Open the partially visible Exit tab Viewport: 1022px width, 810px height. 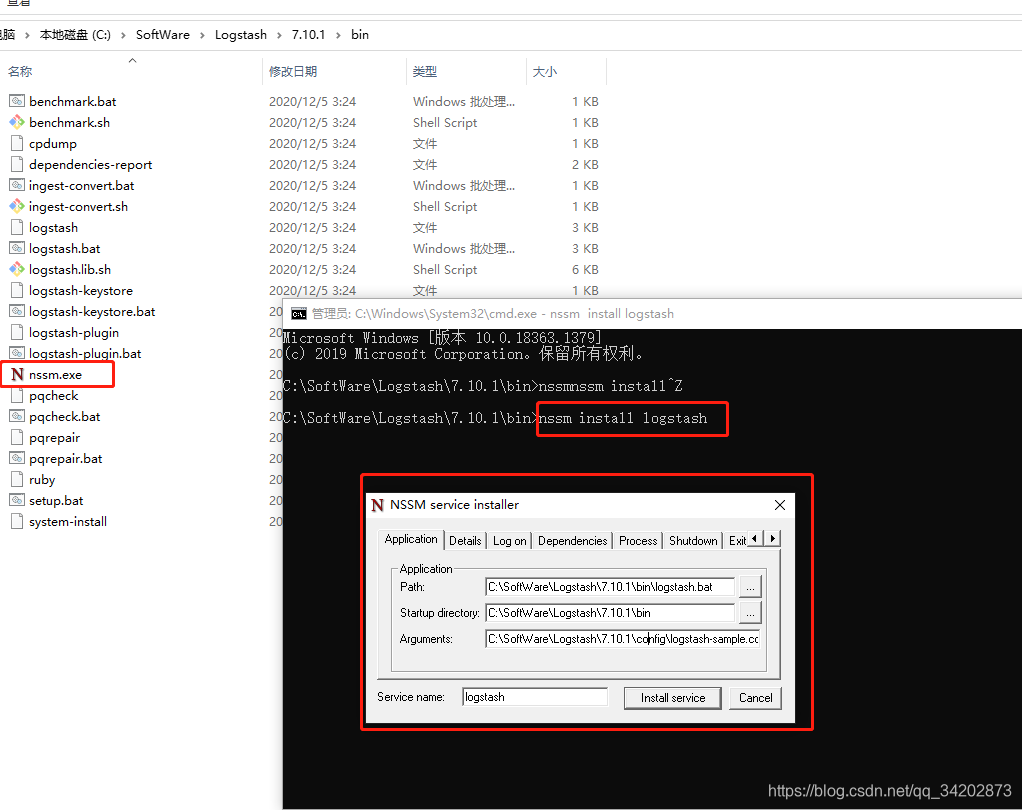coord(737,541)
